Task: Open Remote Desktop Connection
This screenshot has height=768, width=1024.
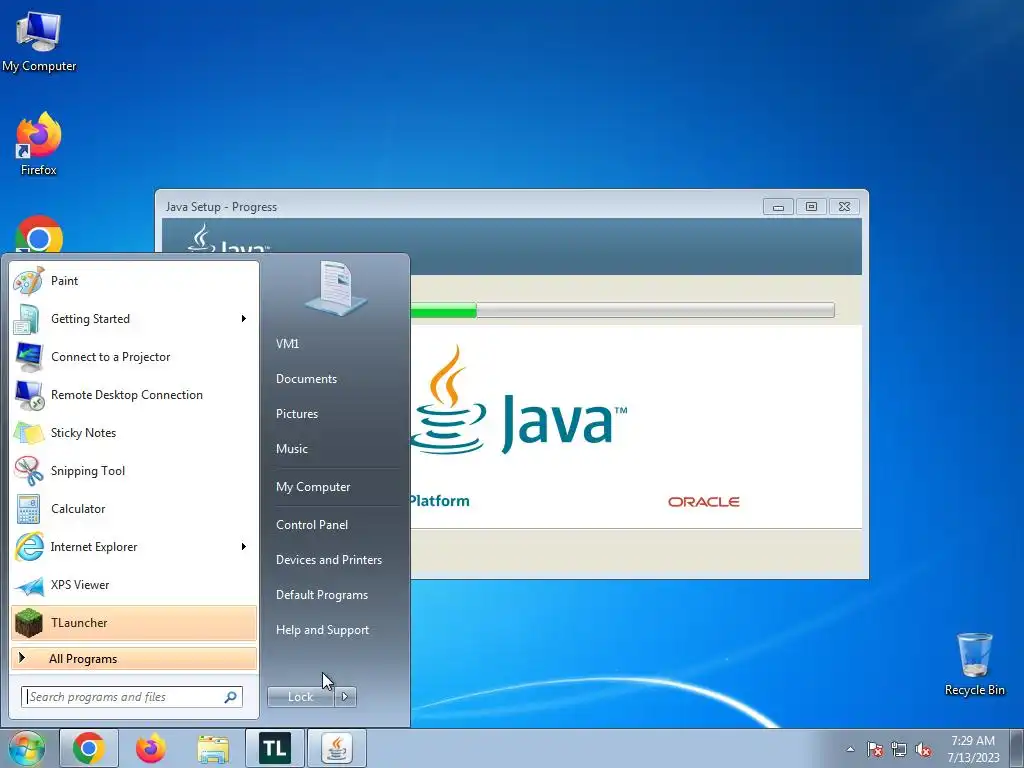Action: [134, 394]
